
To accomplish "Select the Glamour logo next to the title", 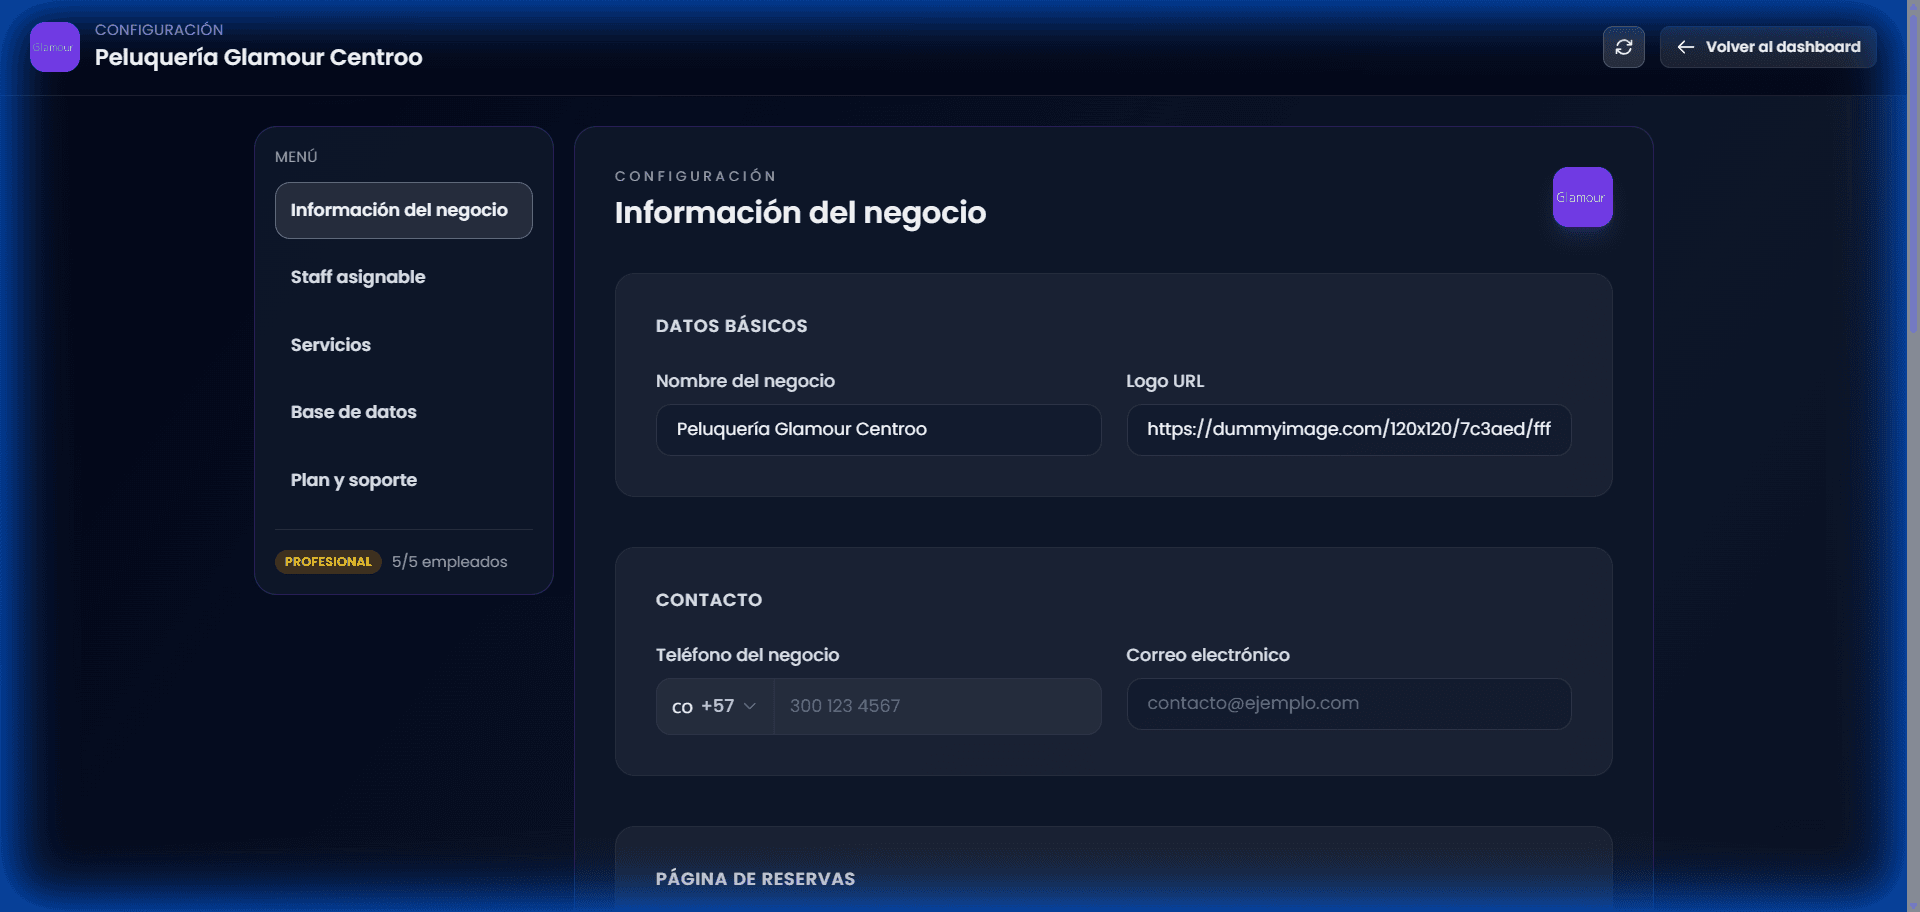I will click(x=54, y=46).
